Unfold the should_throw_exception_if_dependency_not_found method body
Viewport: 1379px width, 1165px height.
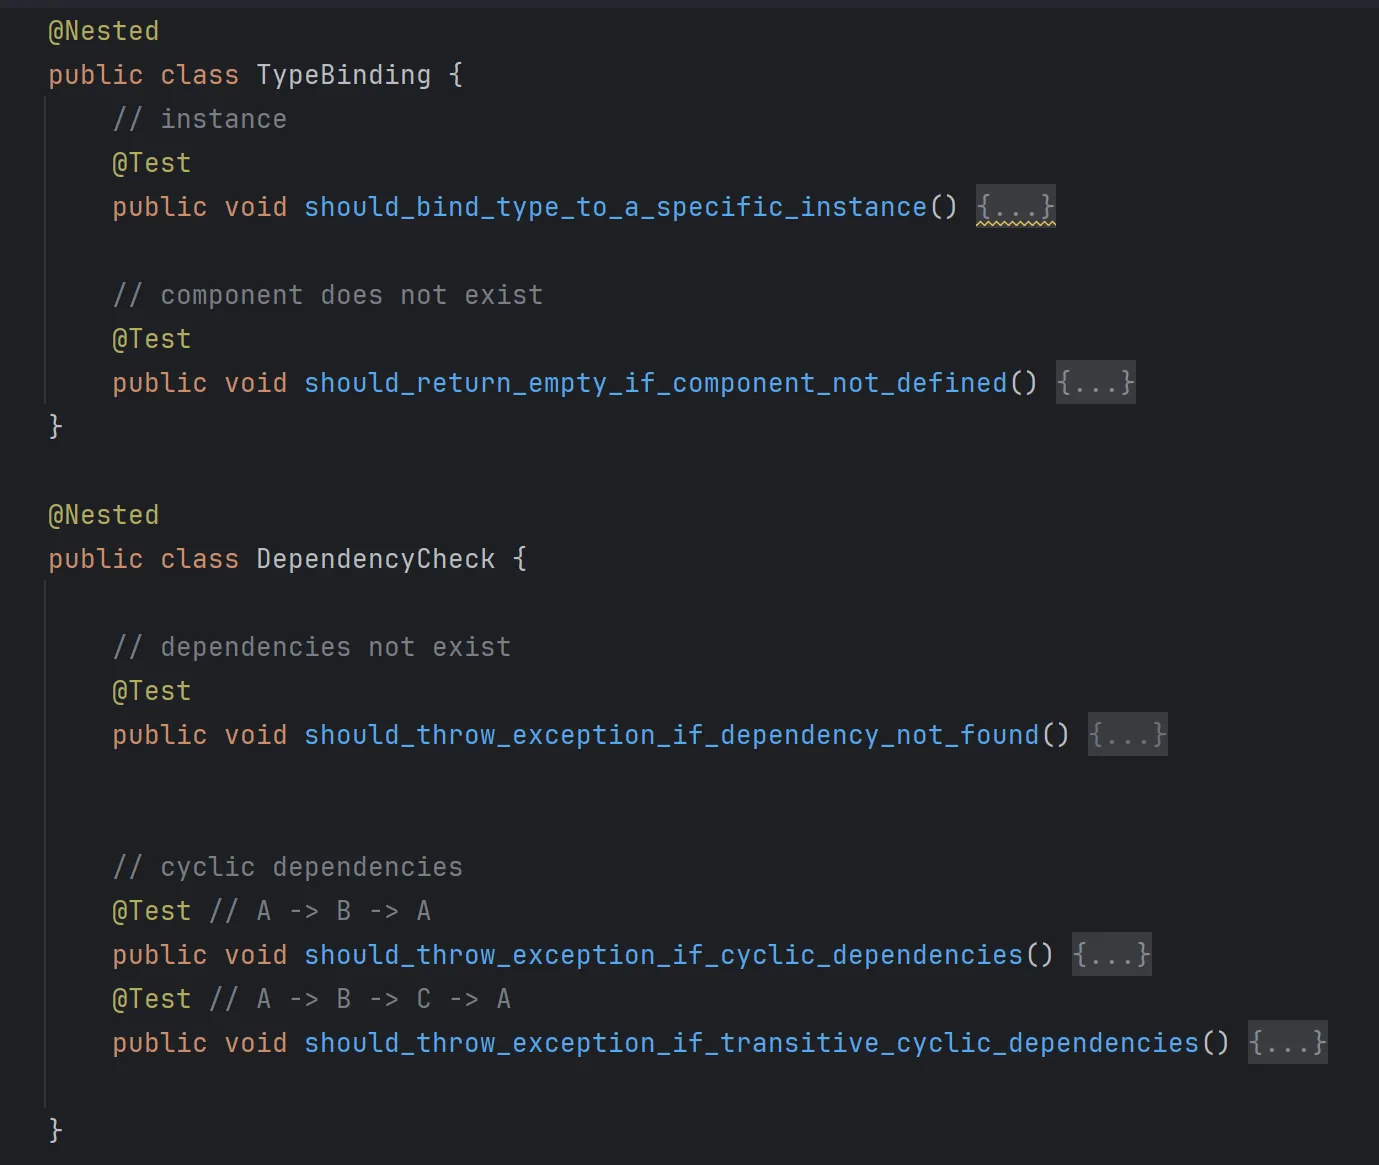pos(1127,735)
